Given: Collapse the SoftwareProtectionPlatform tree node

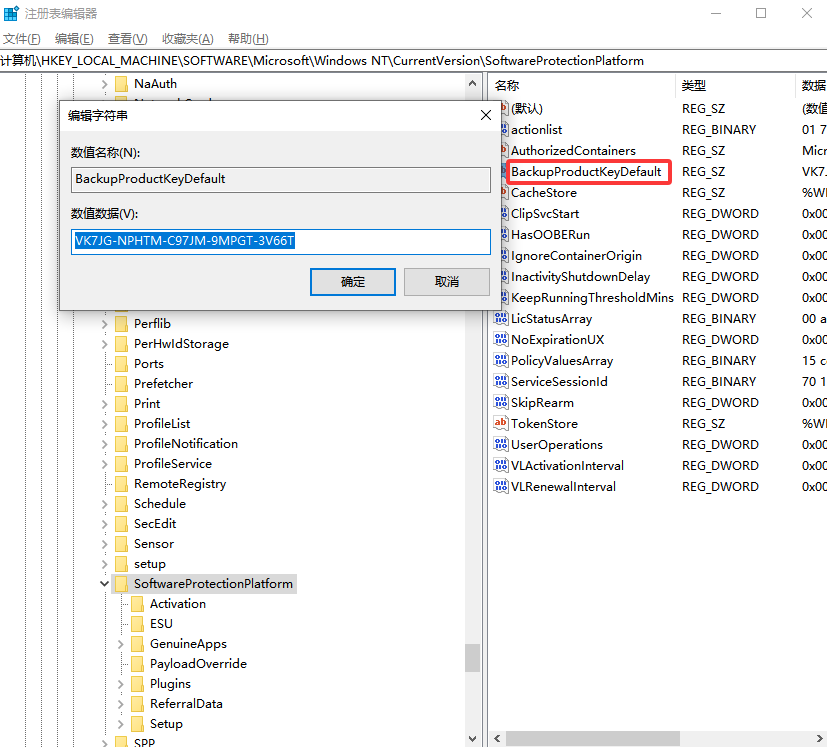Looking at the screenshot, I should [104, 583].
